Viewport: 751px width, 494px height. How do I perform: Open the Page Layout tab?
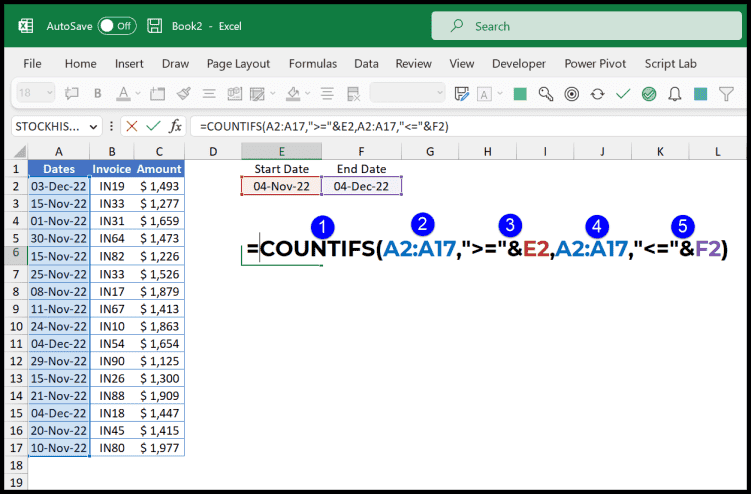click(x=238, y=63)
